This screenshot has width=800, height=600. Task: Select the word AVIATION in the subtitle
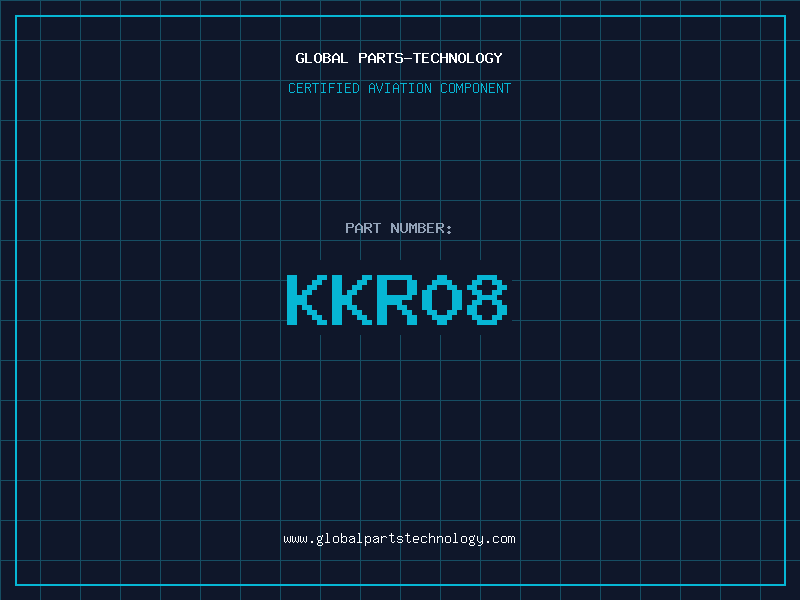pos(400,88)
